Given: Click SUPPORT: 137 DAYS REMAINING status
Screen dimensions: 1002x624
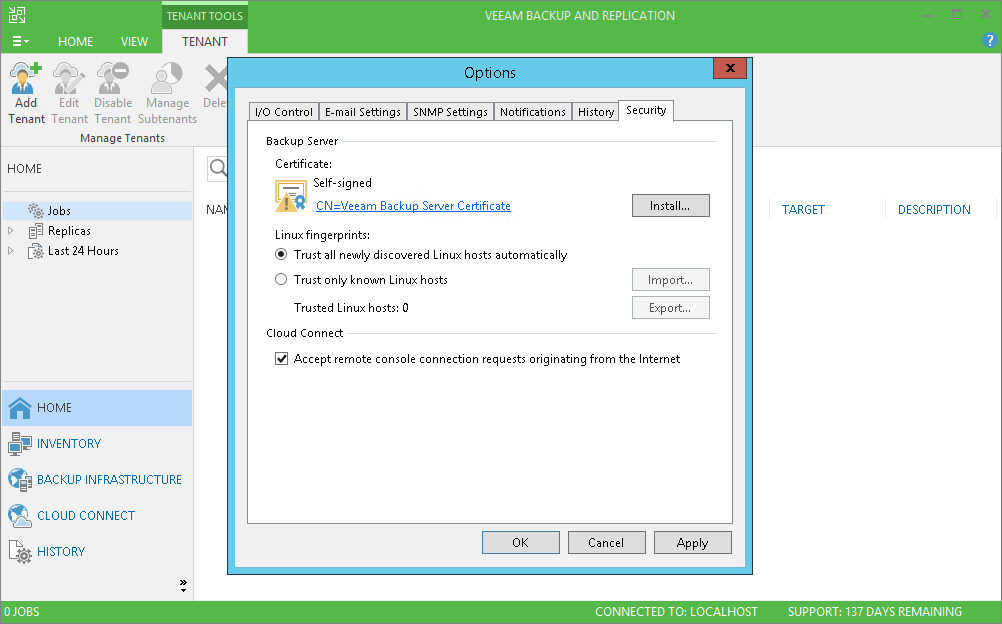Looking at the screenshot, I should coord(874,612).
